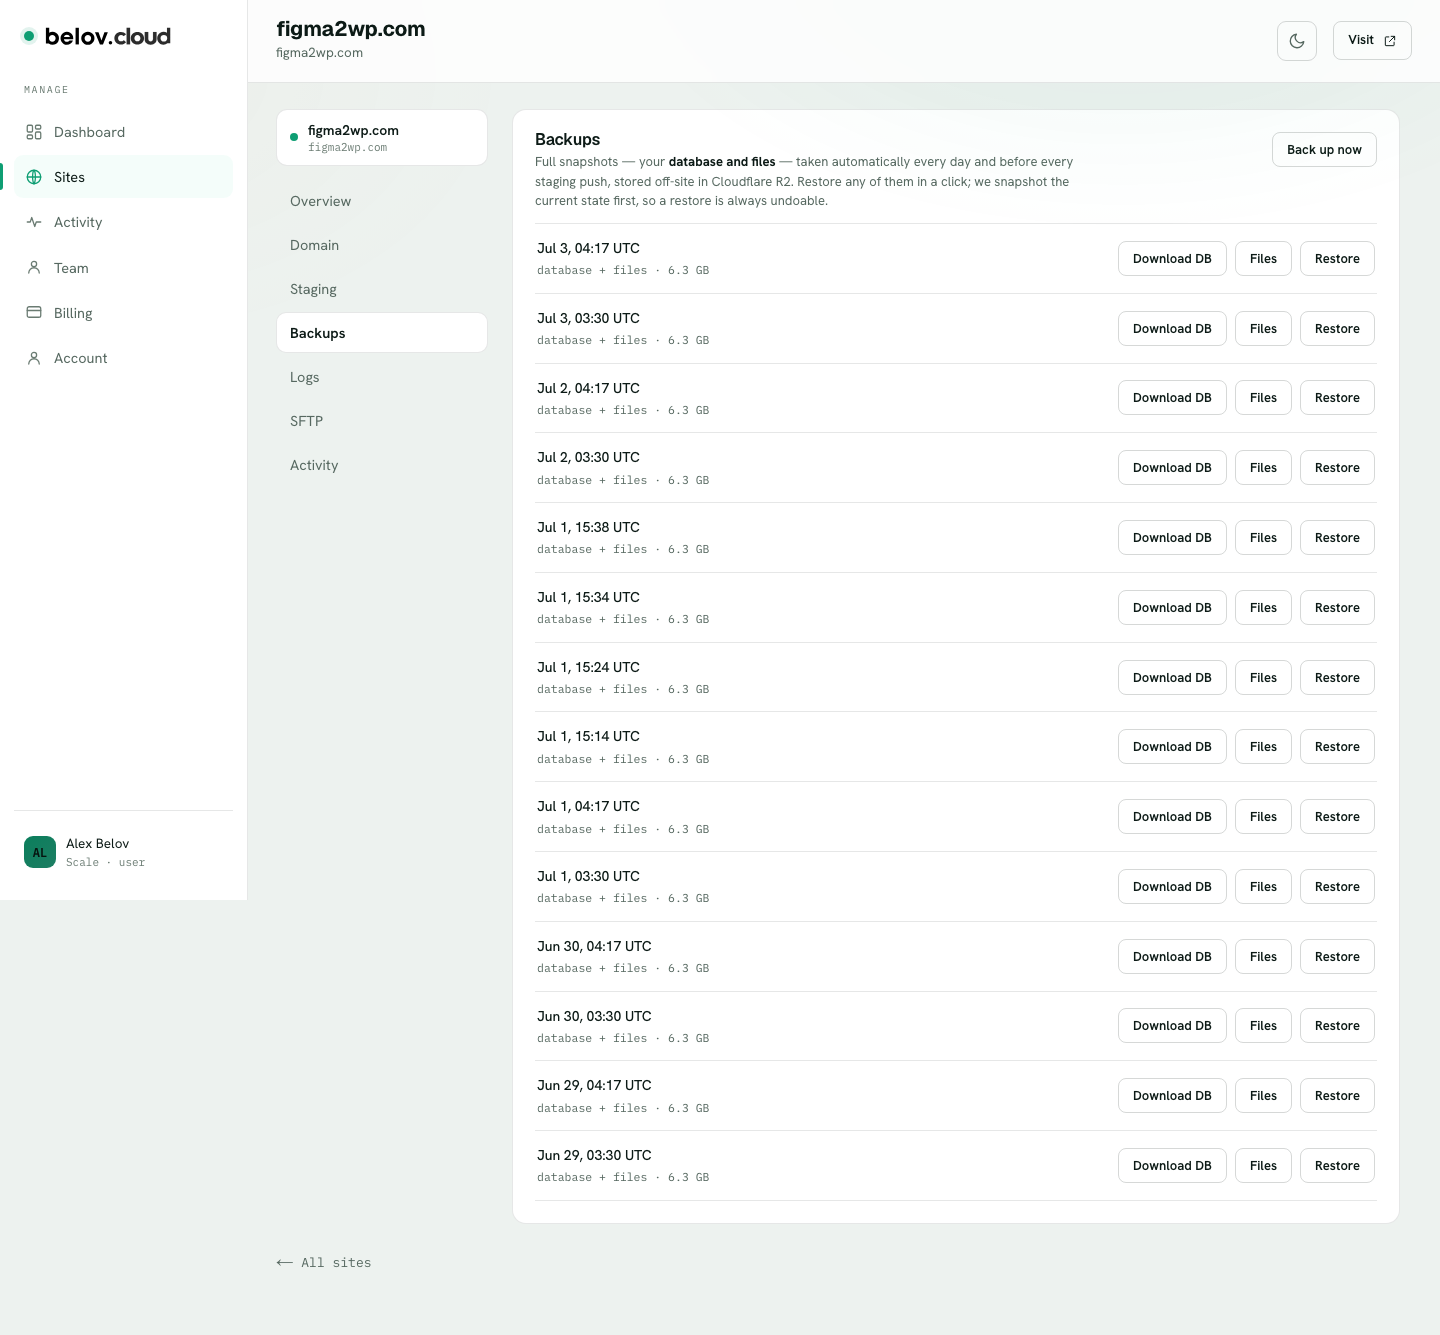Restore the Jul 1, 03:30 backup
Viewport: 1440px width, 1335px height.
pyautogui.click(x=1337, y=887)
